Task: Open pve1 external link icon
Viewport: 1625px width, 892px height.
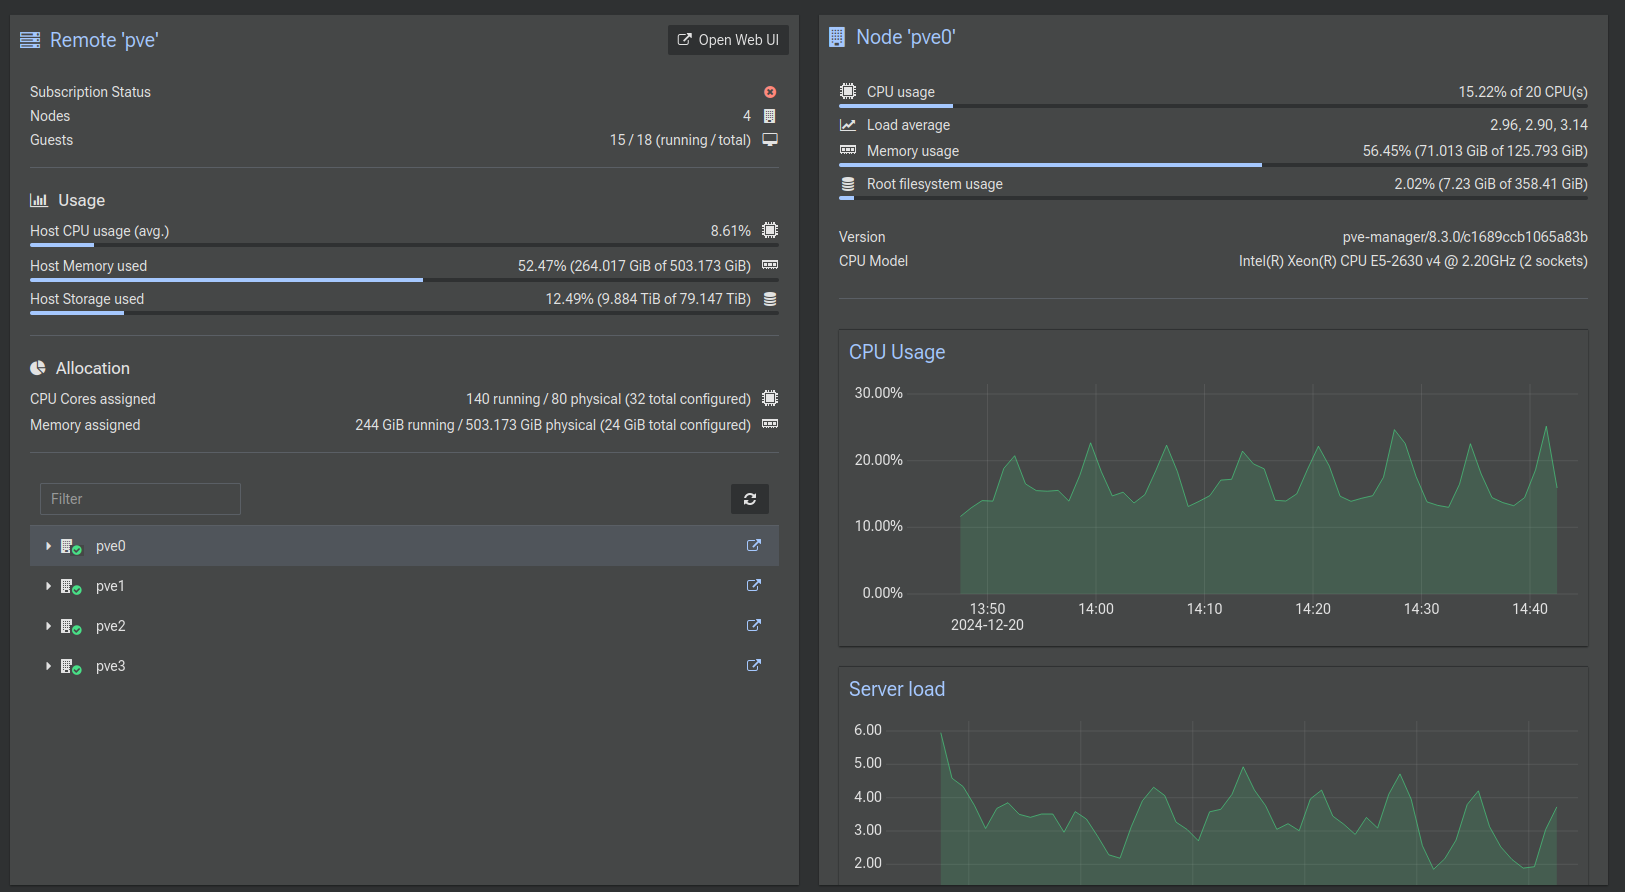Action: point(754,586)
